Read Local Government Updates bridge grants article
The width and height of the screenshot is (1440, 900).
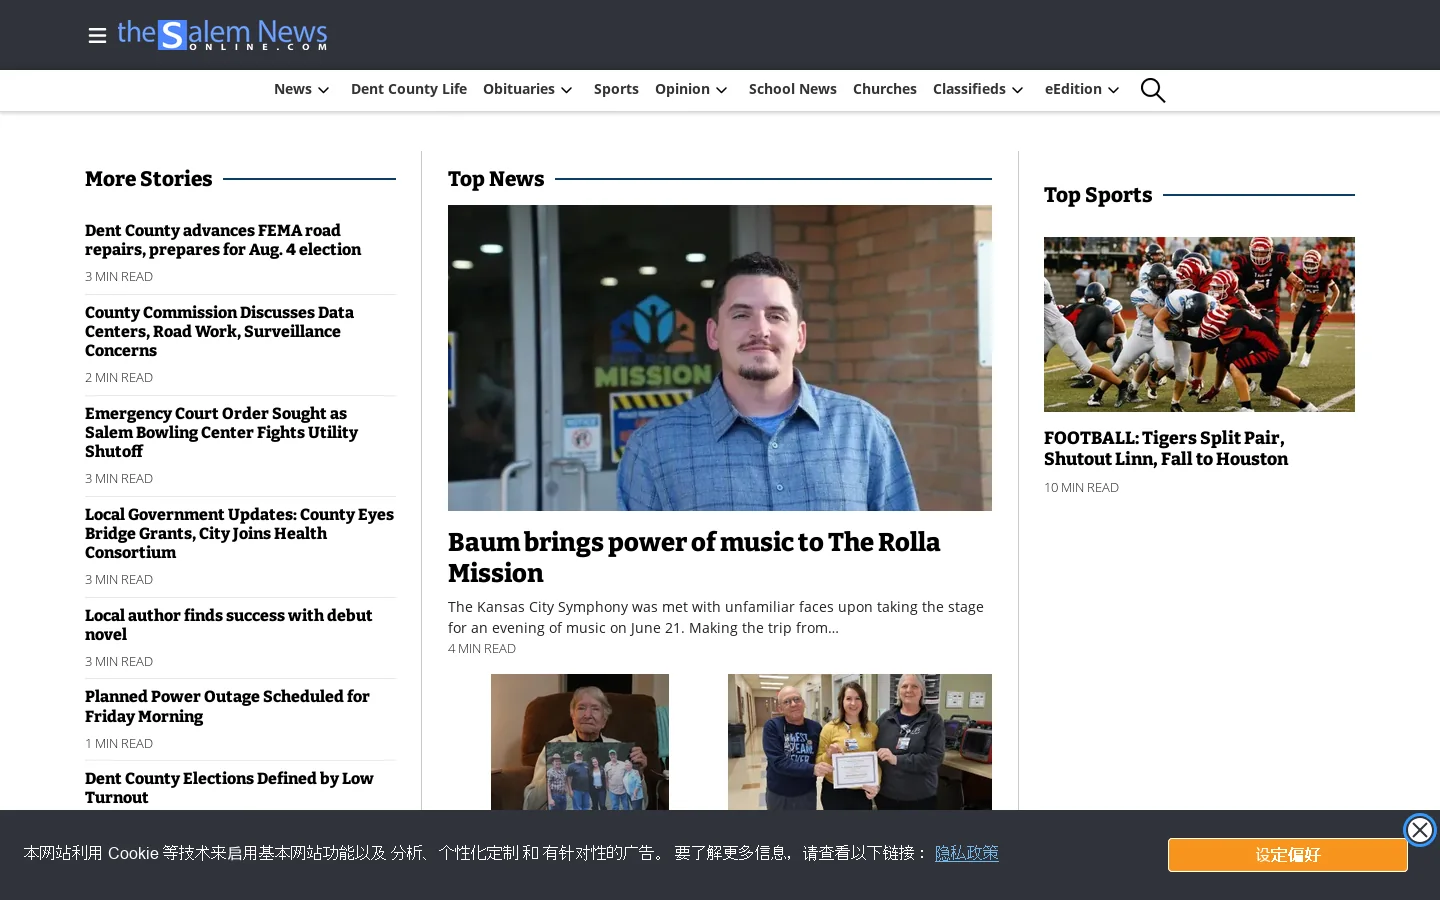tap(239, 533)
